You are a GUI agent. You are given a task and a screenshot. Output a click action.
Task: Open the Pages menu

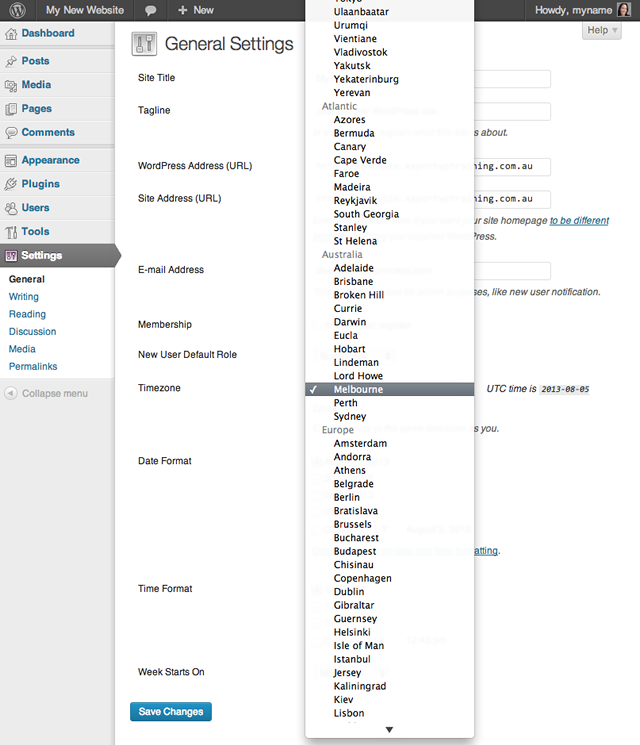click(37, 108)
